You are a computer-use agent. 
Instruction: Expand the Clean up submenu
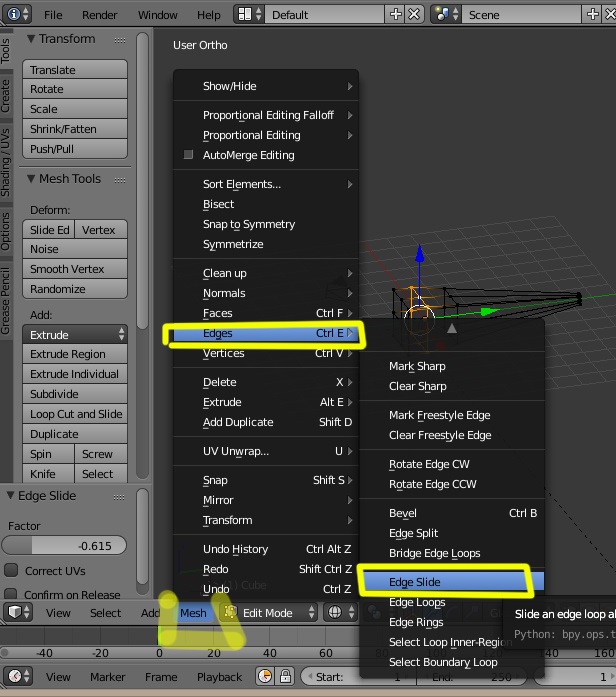pos(266,273)
